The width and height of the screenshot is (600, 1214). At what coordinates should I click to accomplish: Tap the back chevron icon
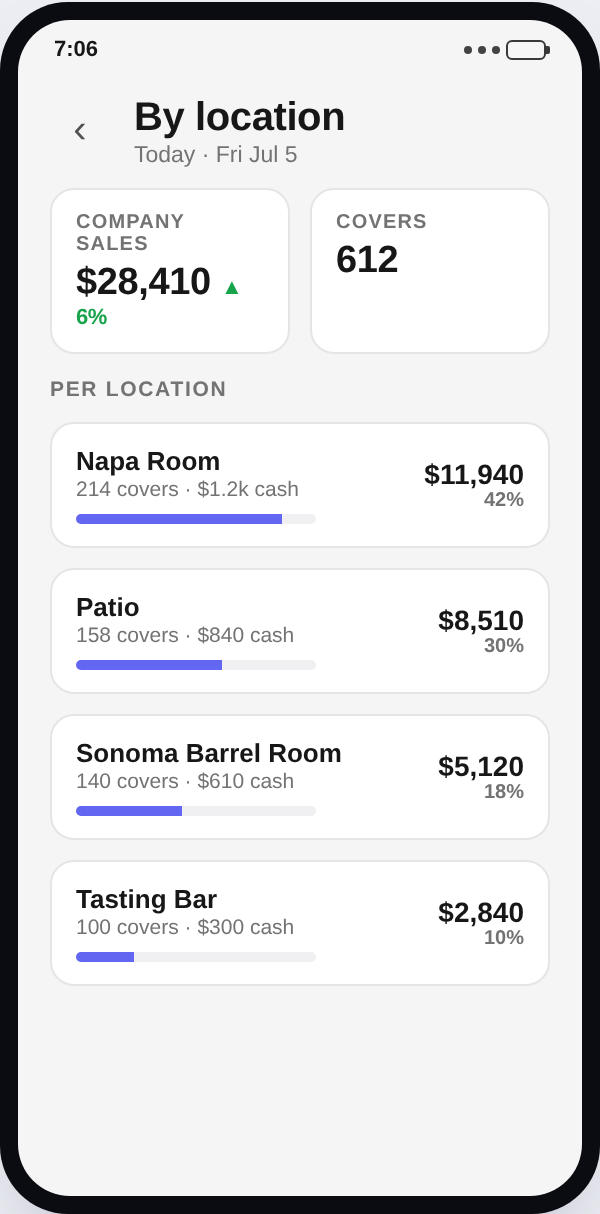(80, 130)
